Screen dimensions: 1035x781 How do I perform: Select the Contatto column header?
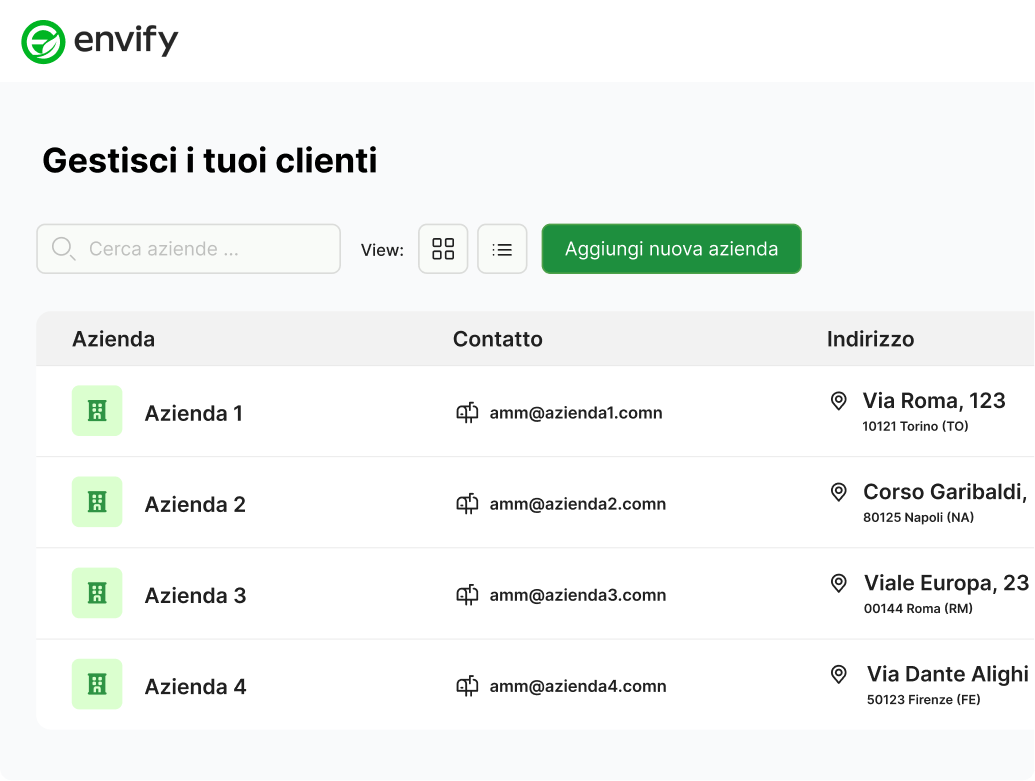[497, 339]
